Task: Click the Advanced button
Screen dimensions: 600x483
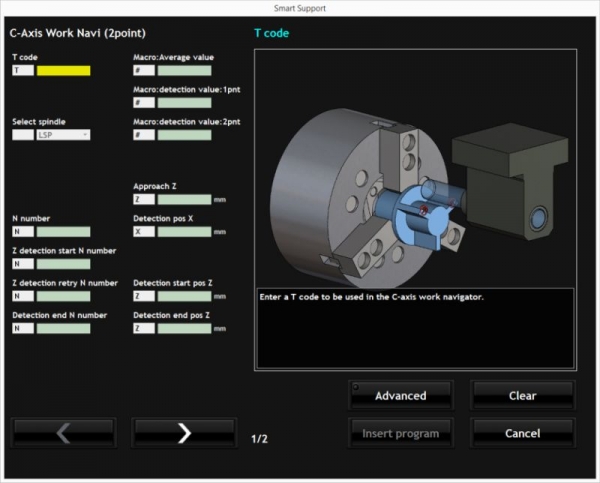Action: pos(400,395)
